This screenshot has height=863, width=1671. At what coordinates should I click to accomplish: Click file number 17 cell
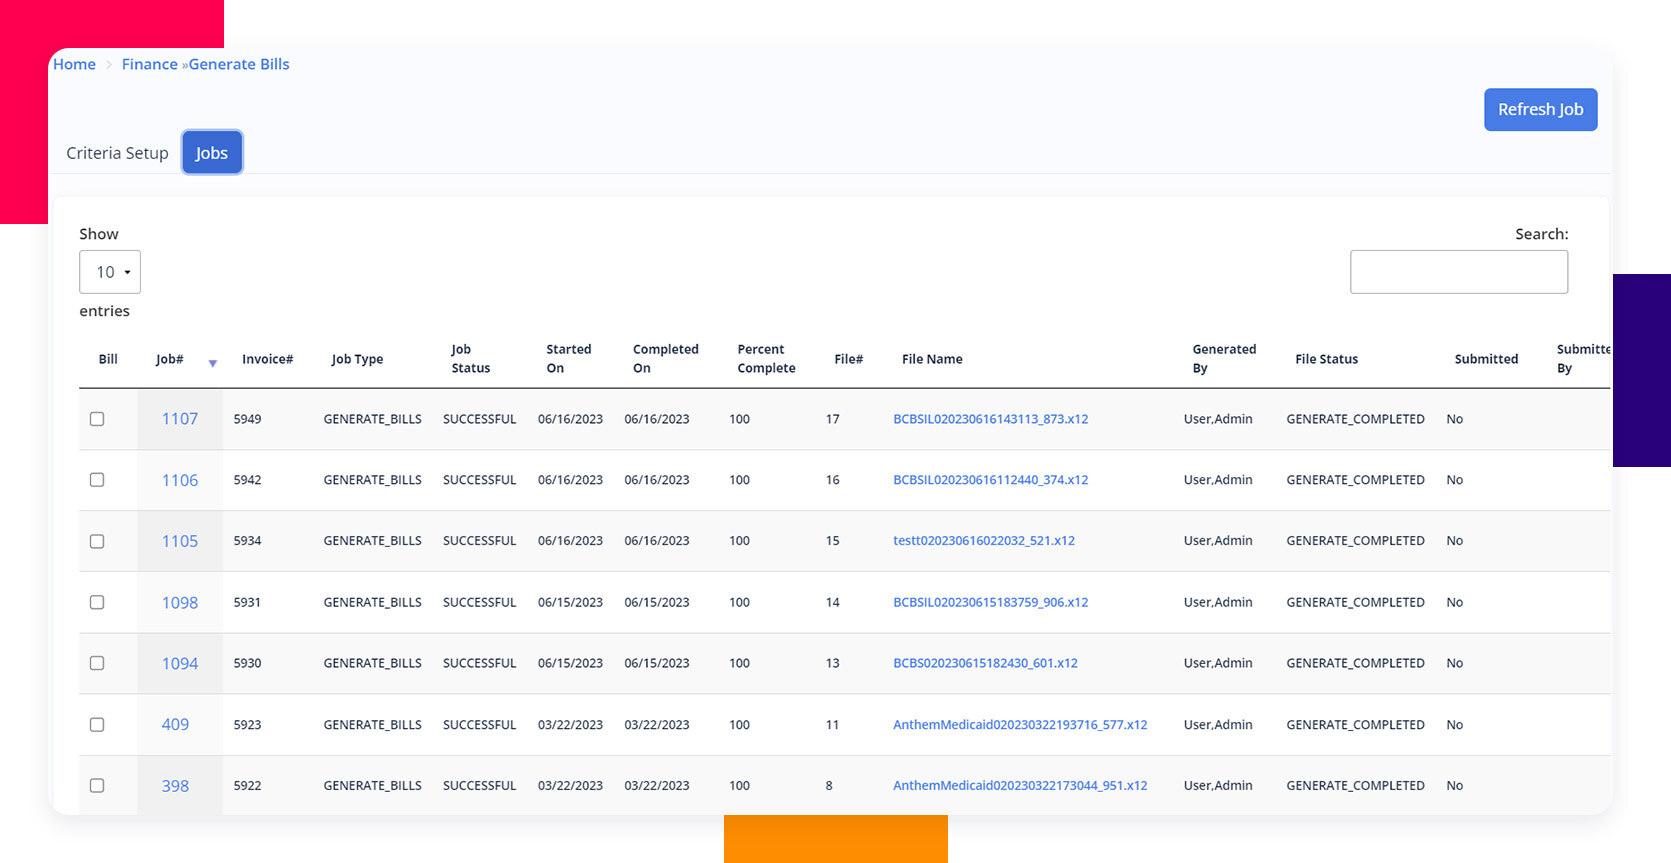(x=832, y=419)
